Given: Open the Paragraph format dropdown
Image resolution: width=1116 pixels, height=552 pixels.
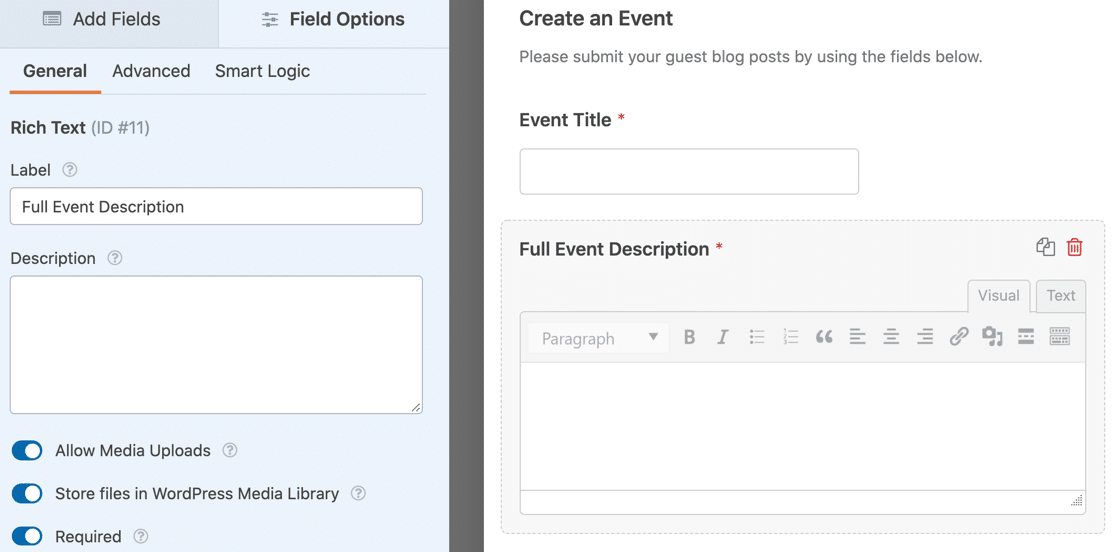Looking at the screenshot, I should (599, 338).
